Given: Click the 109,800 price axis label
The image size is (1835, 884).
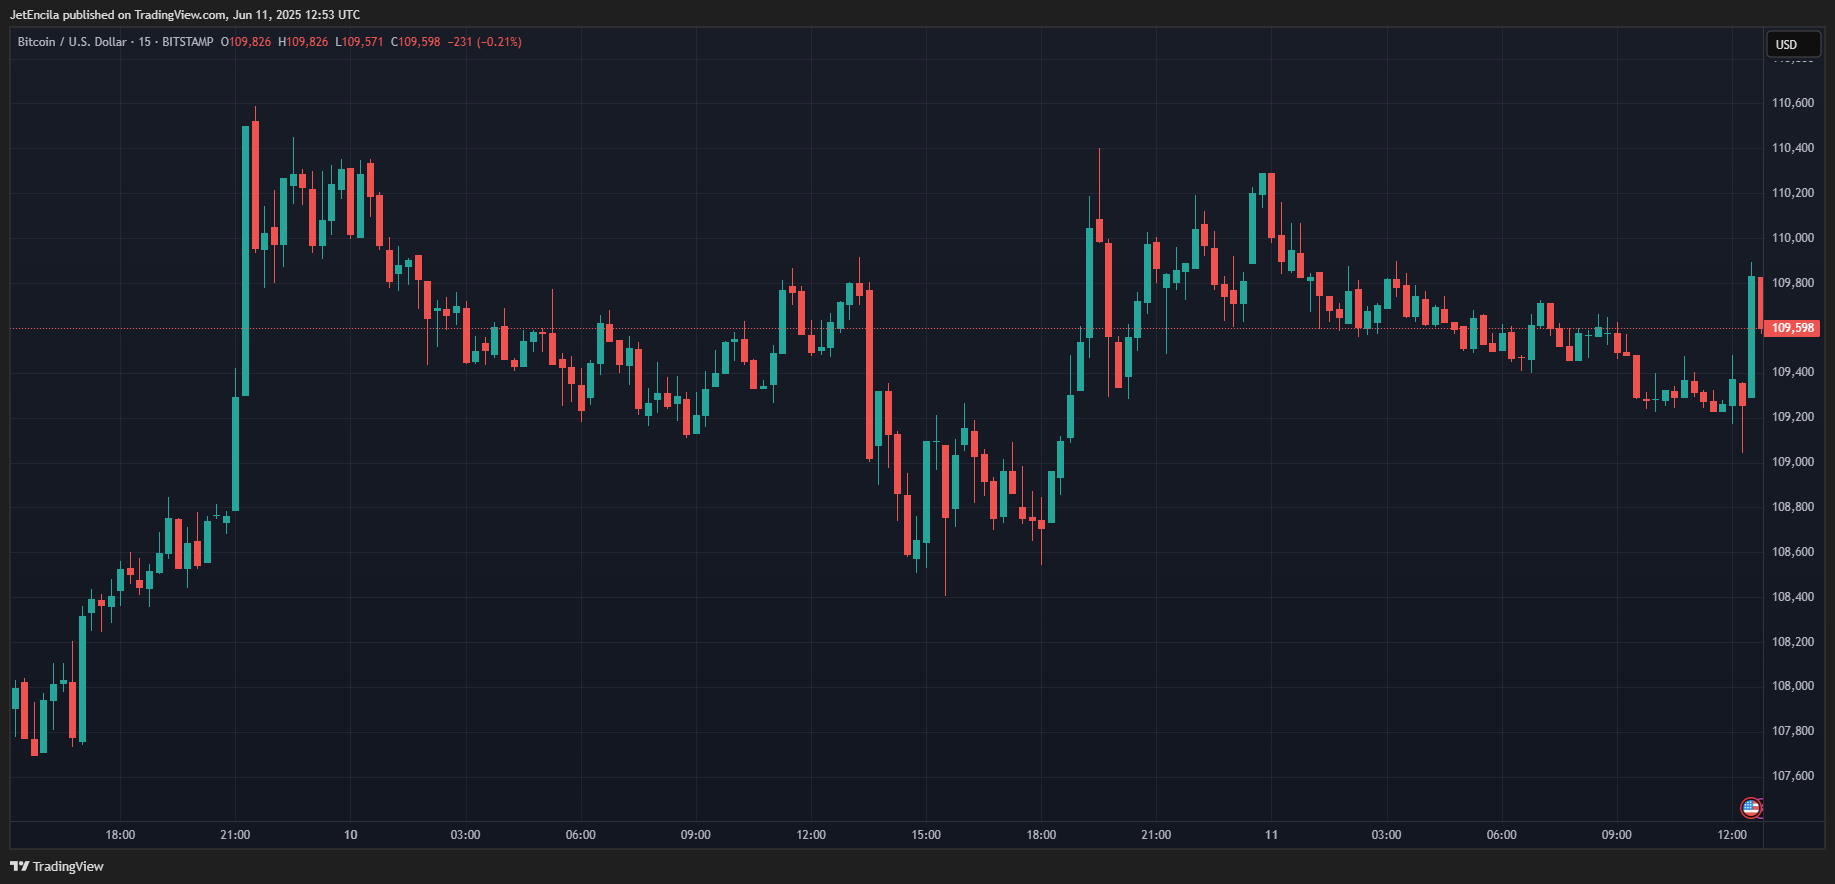Looking at the screenshot, I should [x=1793, y=283].
